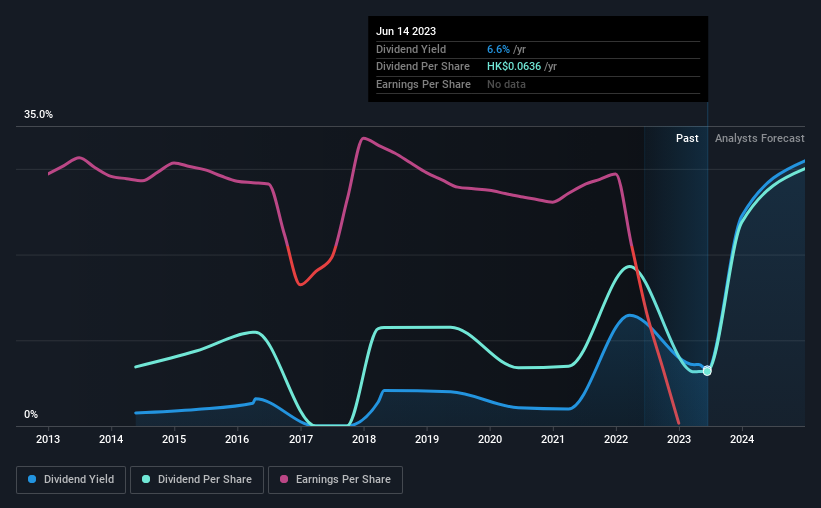Click the 2016 x-axis label
Image resolution: width=821 pixels, height=508 pixels.
(237, 439)
